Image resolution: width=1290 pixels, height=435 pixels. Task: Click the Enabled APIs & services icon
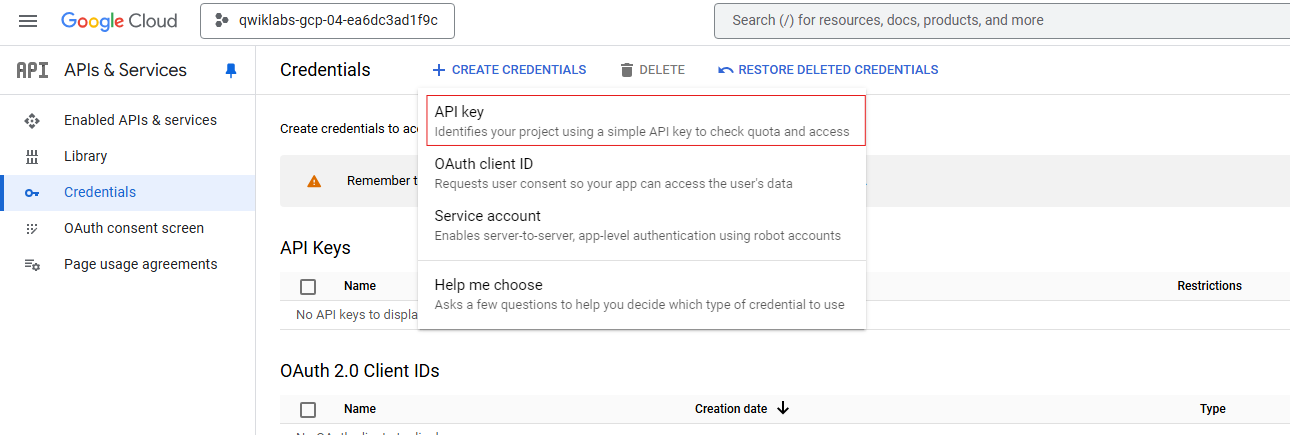click(x=32, y=120)
